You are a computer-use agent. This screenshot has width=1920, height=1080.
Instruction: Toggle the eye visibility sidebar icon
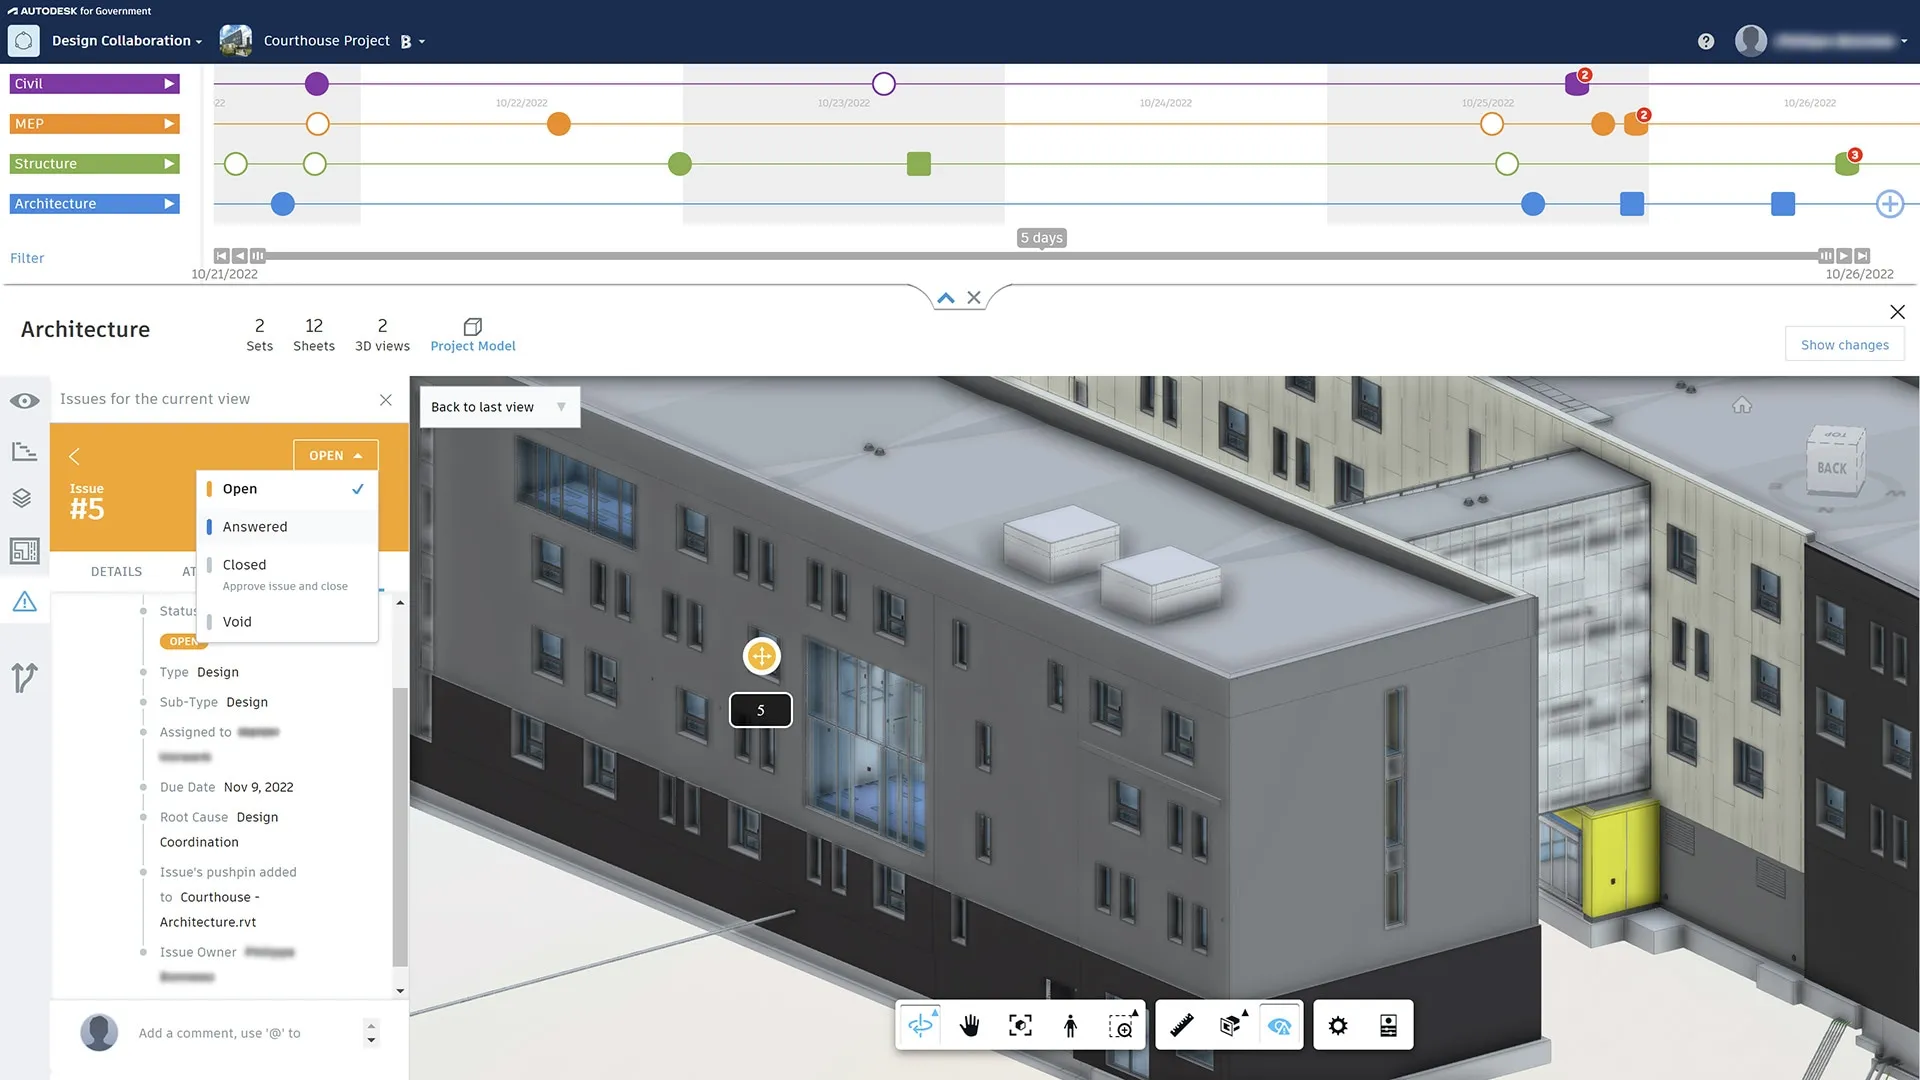[x=24, y=401]
